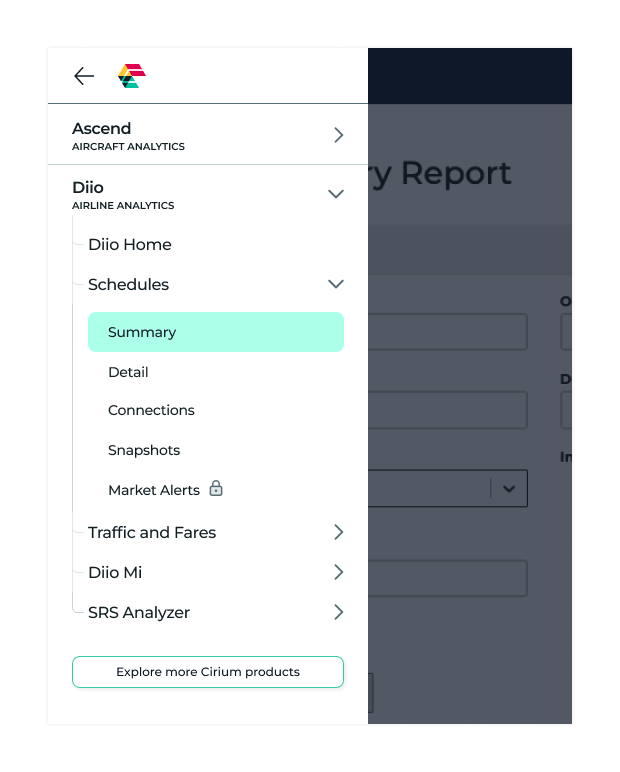Expand the Ascend Aircraft Analytics section
Image resolution: width=620 pixels, height=772 pixels.
tap(338, 135)
